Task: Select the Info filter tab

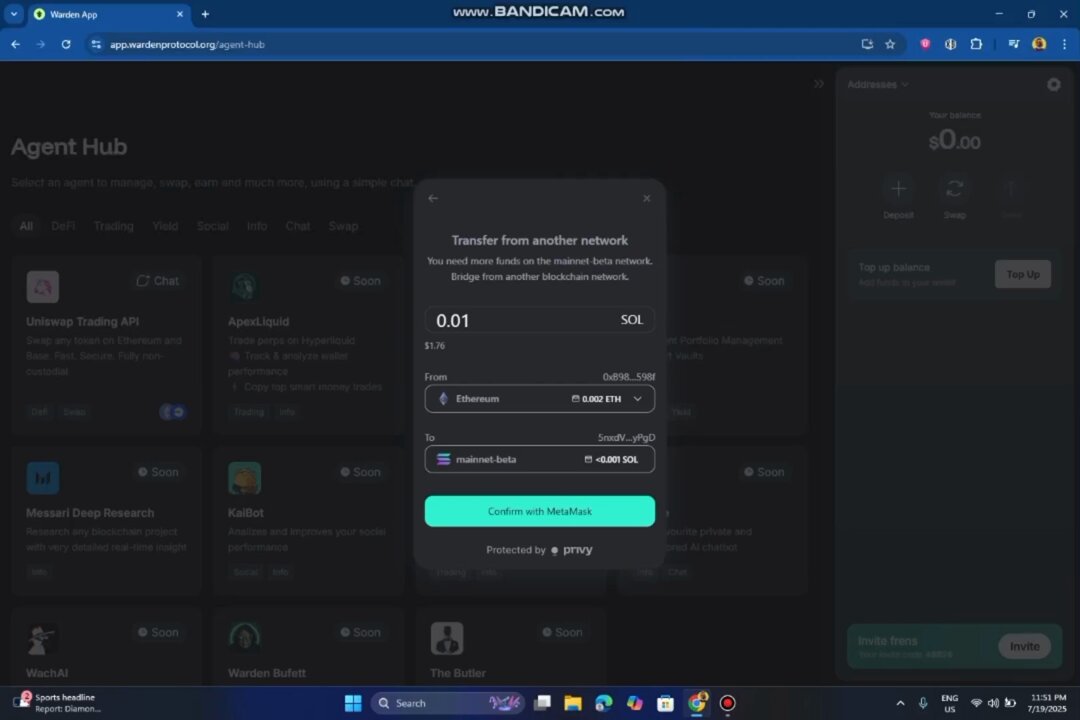Action: [257, 226]
